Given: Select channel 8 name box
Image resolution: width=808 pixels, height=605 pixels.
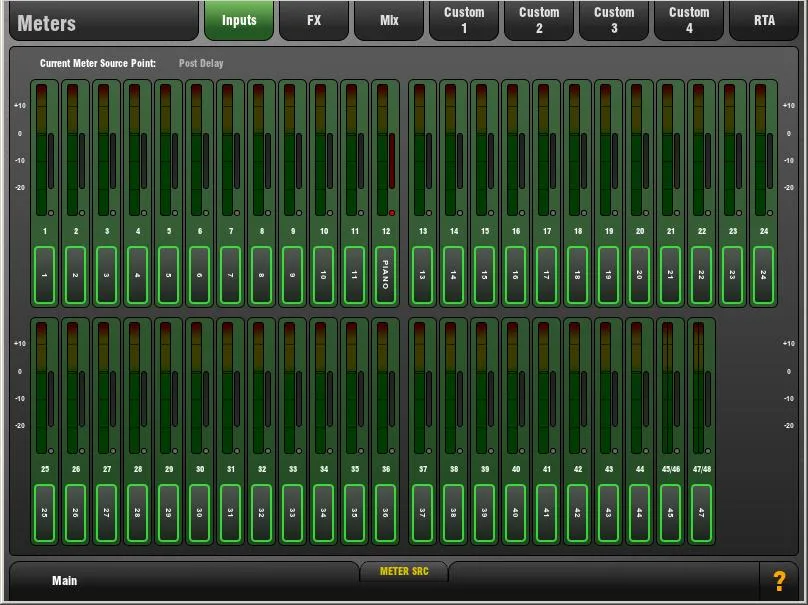Looking at the screenshot, I should 261,275.
